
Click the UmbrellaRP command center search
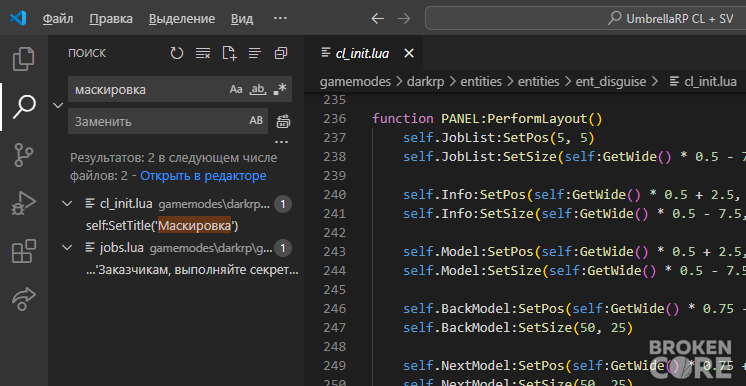pyautogui.click(x=586, y=18)
